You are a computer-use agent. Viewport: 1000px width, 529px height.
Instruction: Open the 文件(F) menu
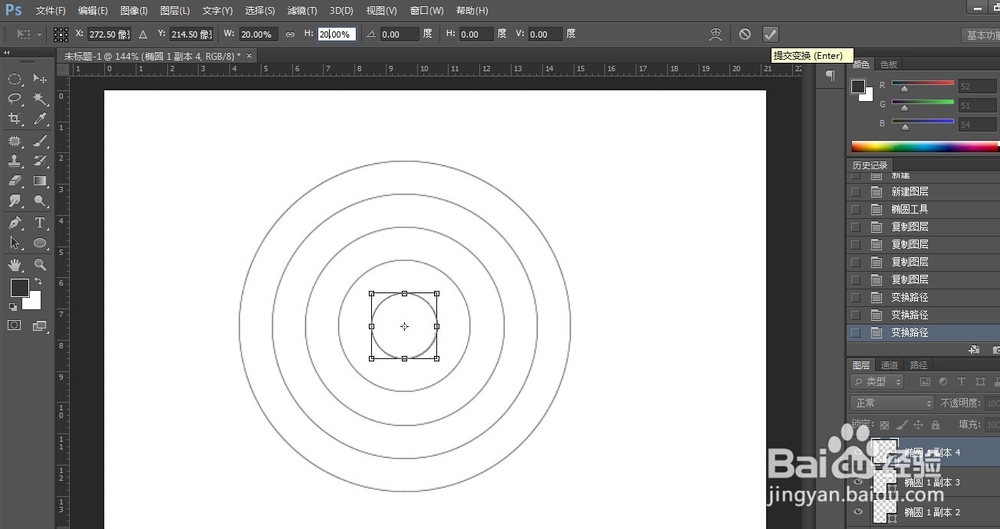(x=50, y=11)
